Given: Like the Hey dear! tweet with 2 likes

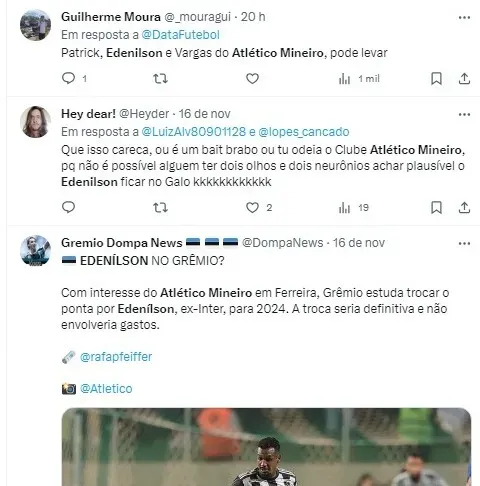Looking at the screenshot, I should tap(259, 208).
